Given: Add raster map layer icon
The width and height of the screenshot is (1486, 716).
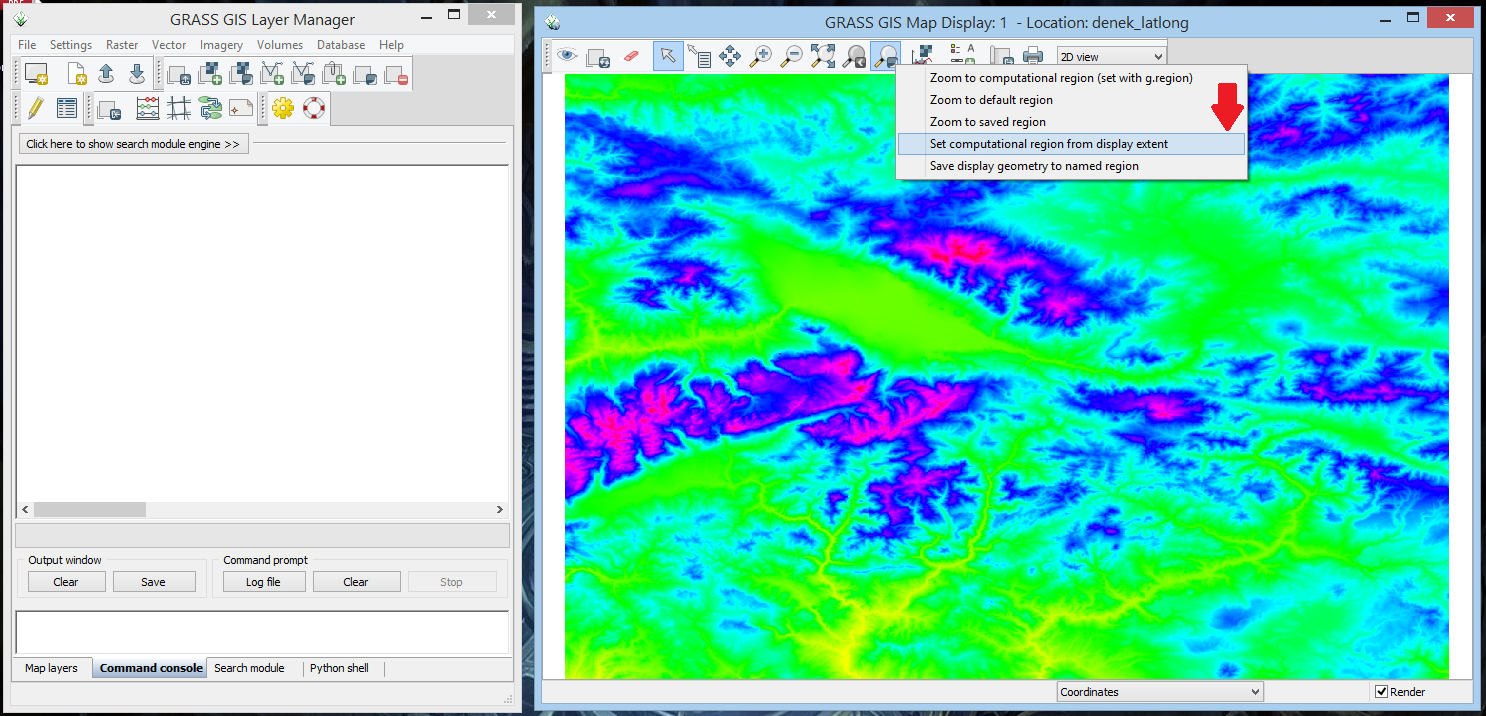Looking at the screenshot, I should click(x=210, y=73).
